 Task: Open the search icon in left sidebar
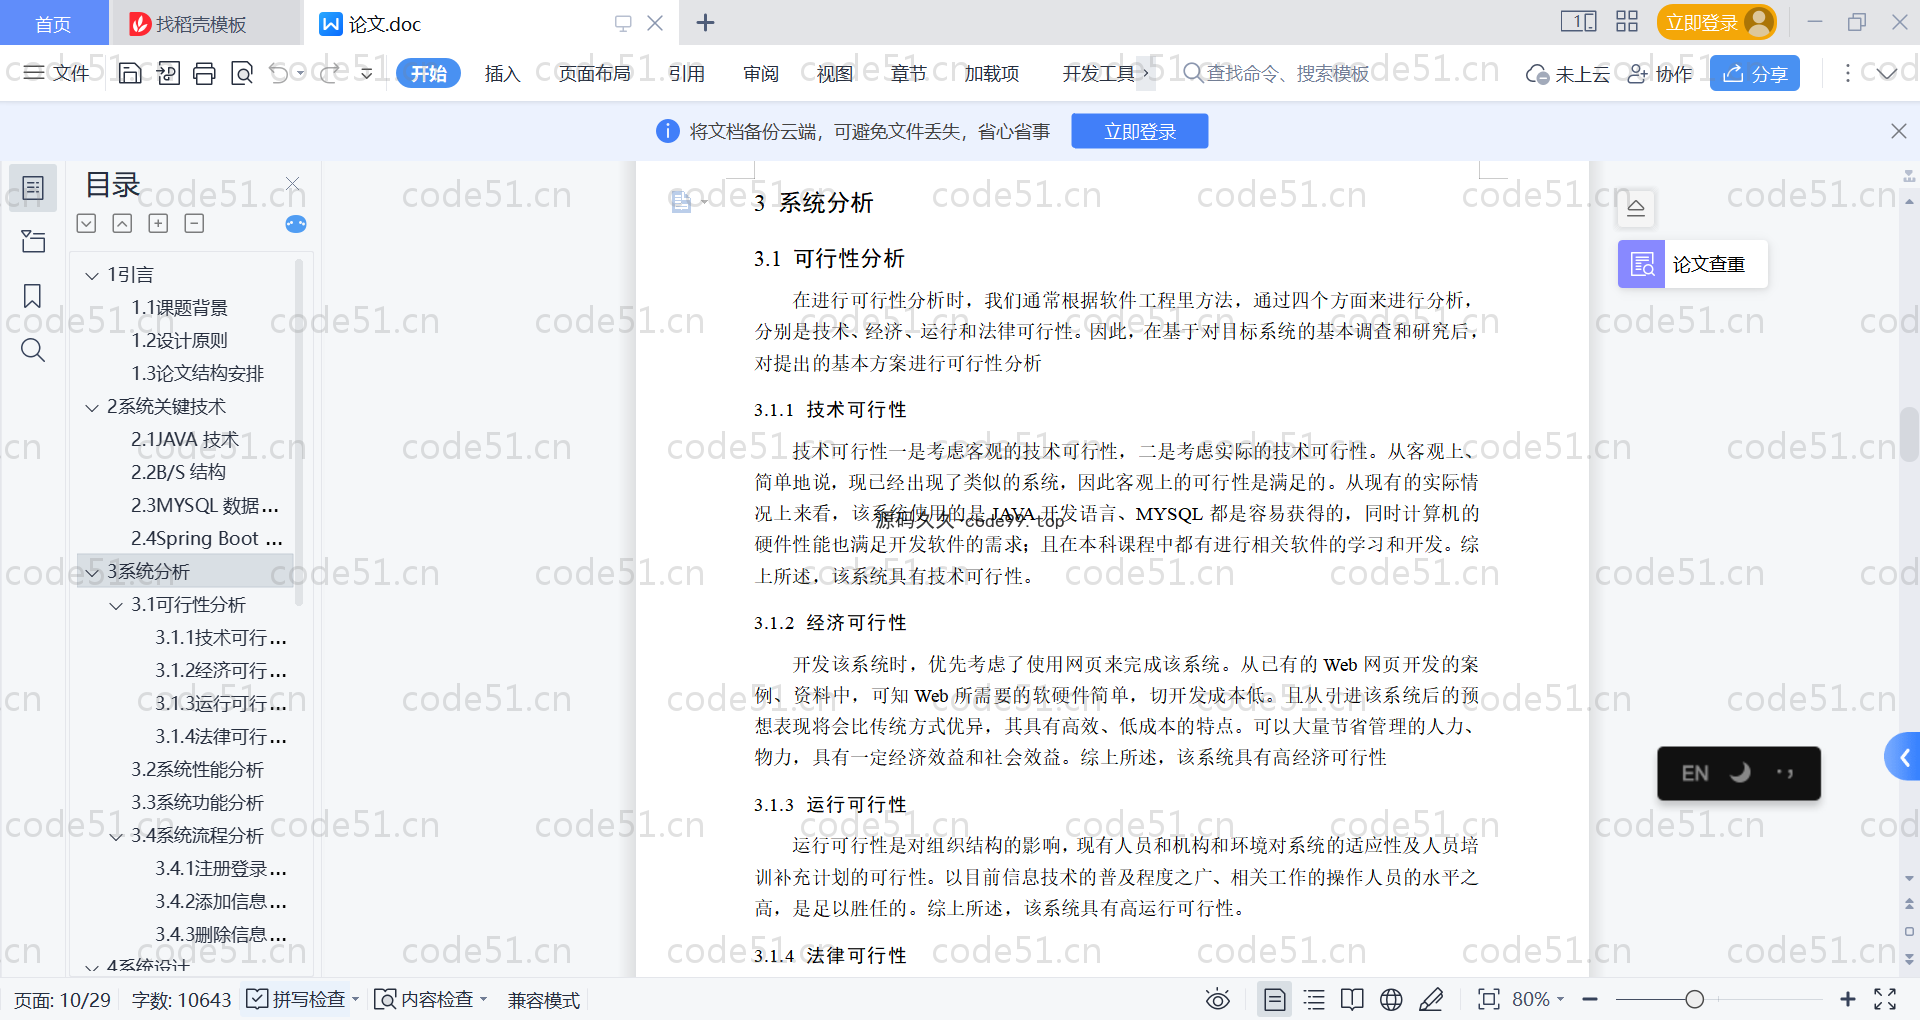33,350
